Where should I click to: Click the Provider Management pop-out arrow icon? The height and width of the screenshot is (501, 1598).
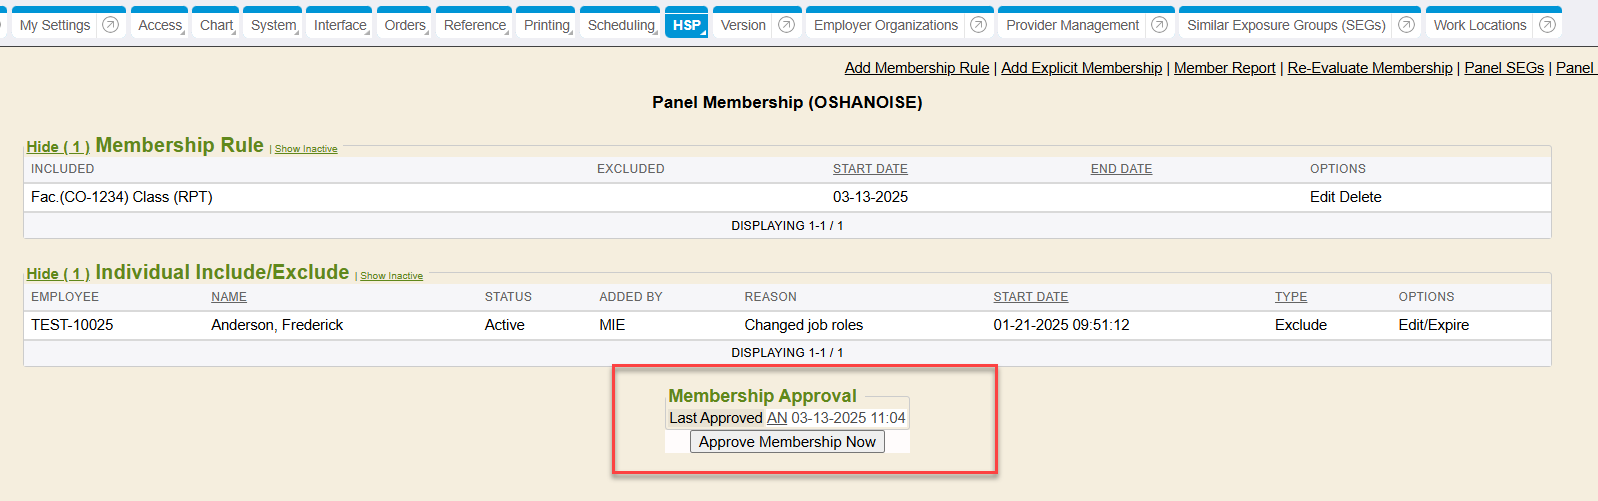coord(1160,25)
